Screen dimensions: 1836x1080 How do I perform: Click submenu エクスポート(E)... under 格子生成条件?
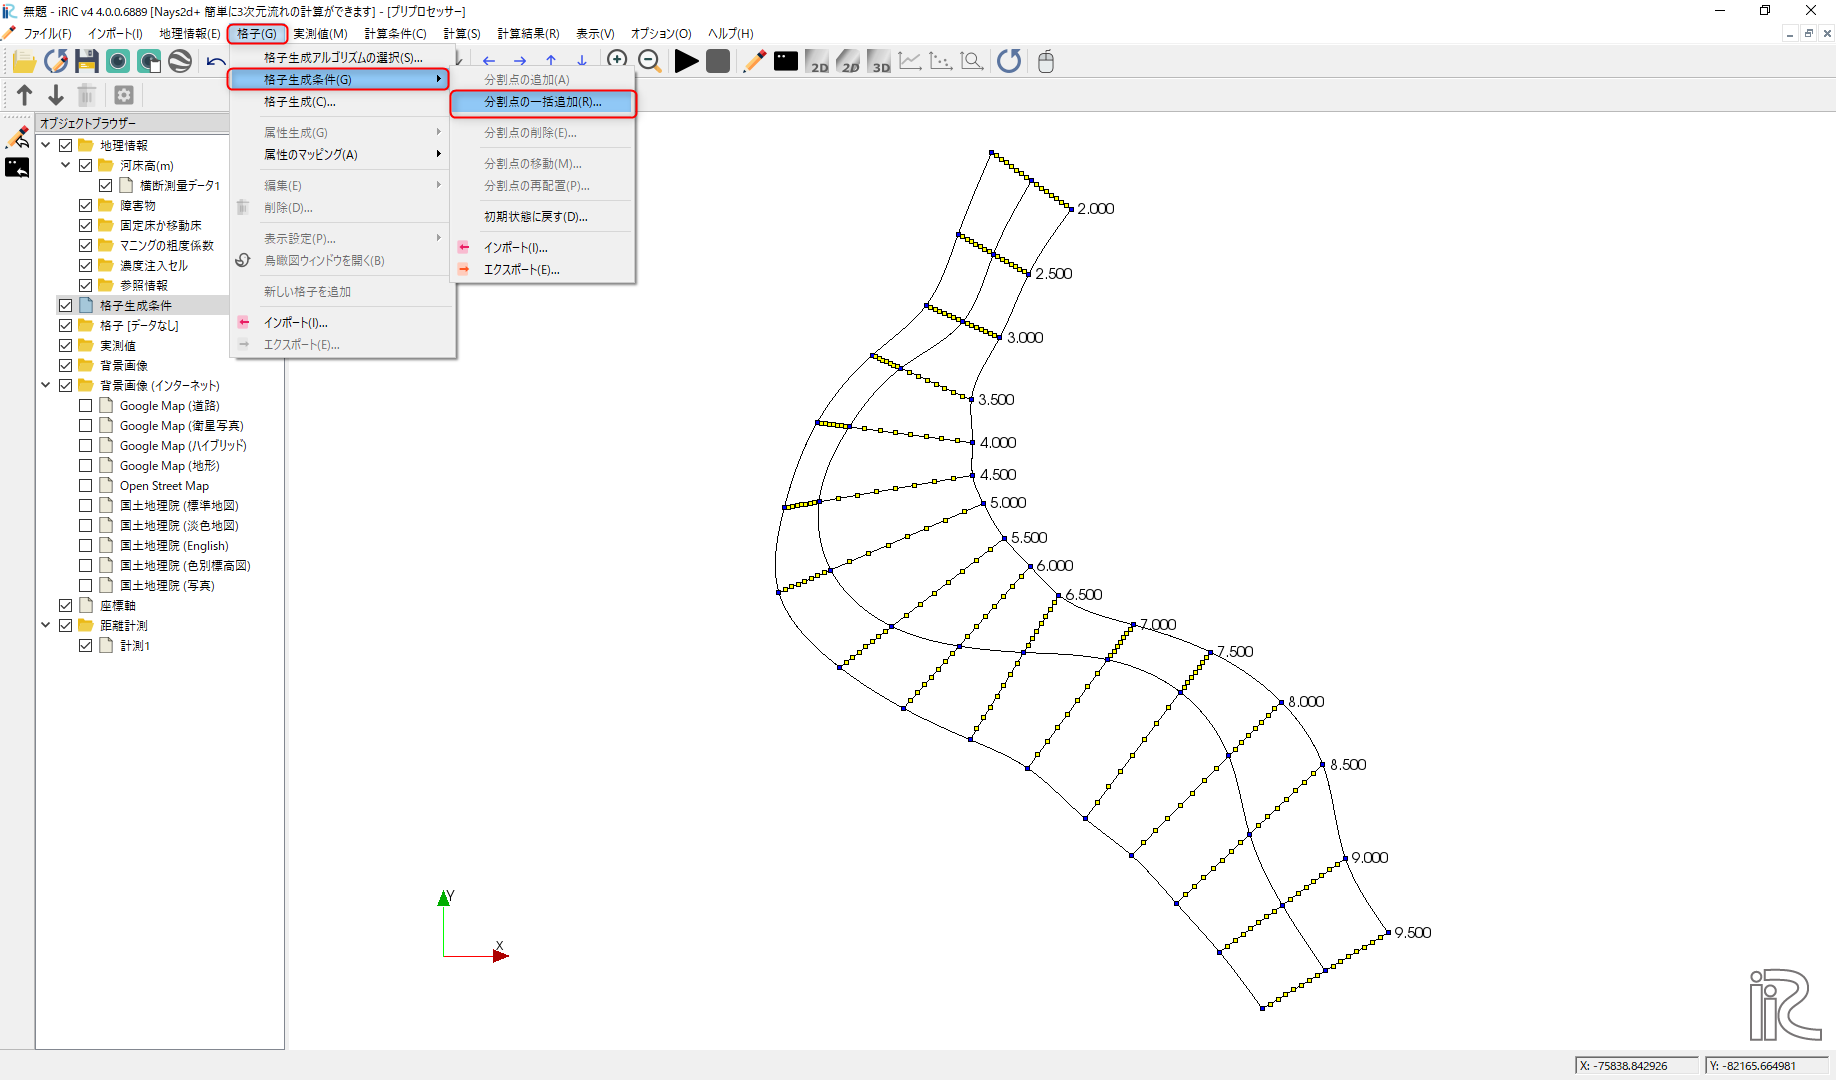pos(543,269)
